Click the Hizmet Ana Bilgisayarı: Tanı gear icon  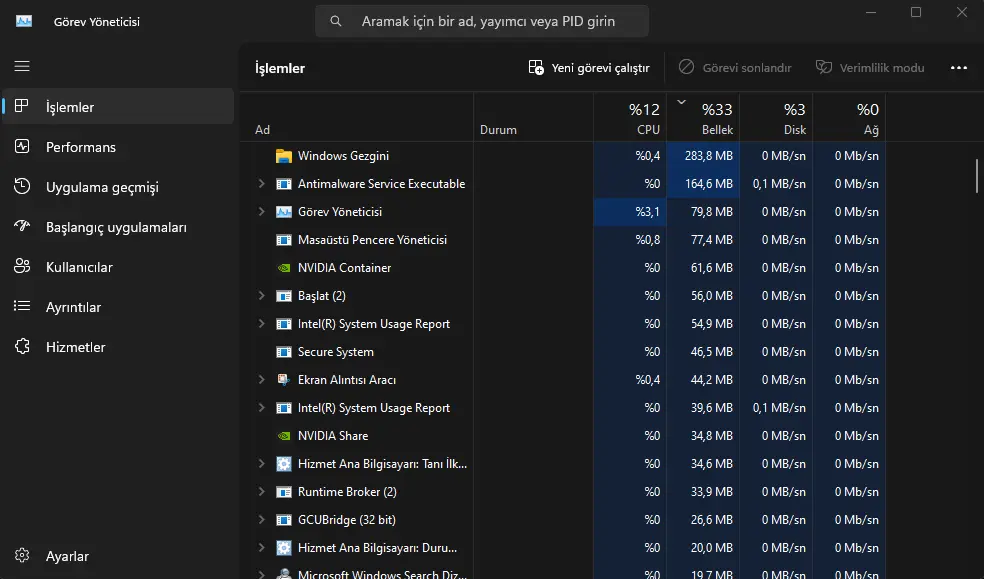284,464
